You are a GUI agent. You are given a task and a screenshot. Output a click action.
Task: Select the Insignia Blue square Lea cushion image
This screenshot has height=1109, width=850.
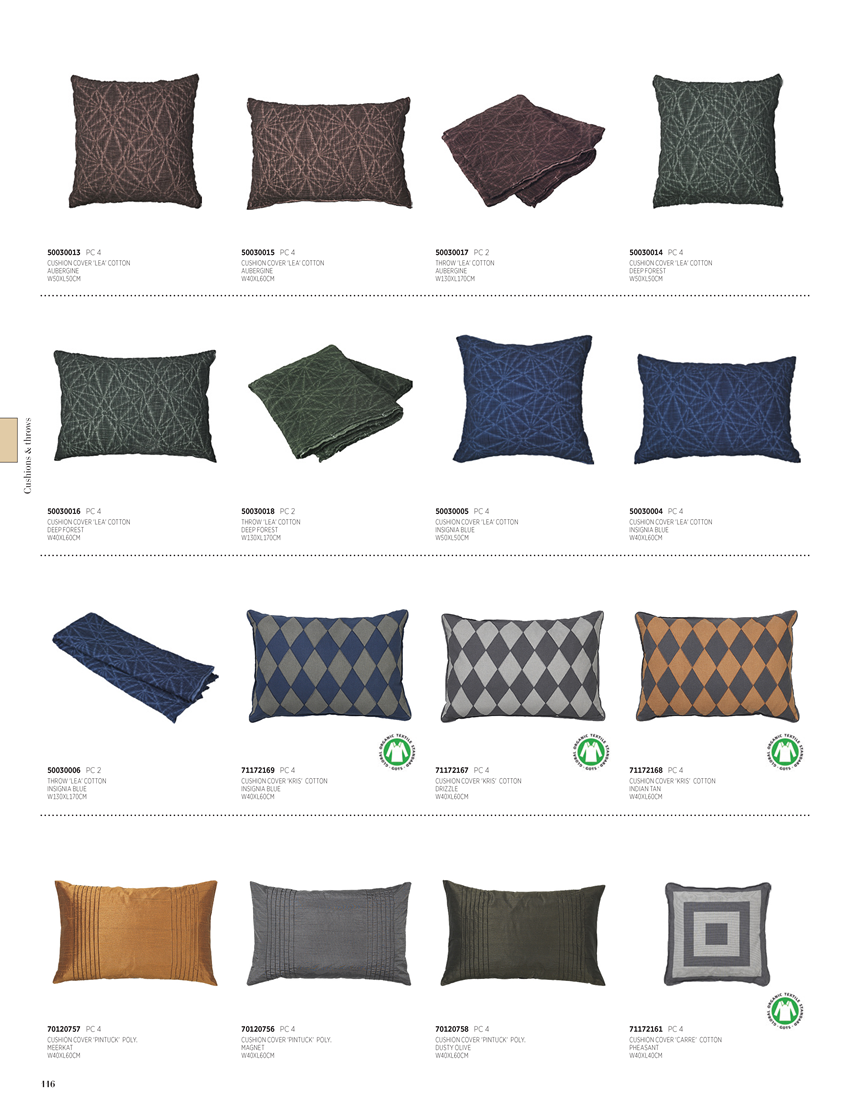click(524, 400)
